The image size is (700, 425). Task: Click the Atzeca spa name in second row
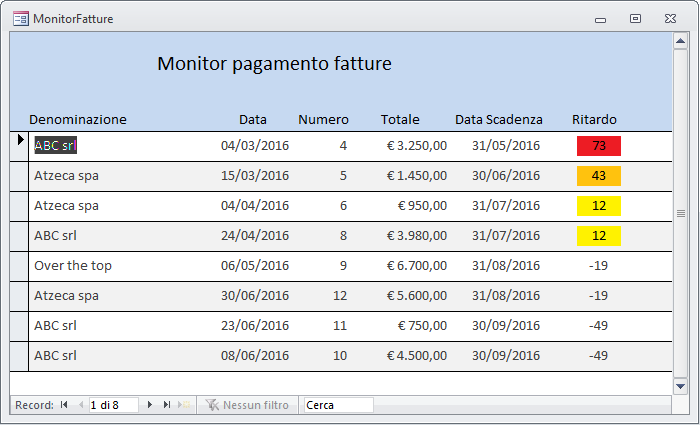[67, 175]
